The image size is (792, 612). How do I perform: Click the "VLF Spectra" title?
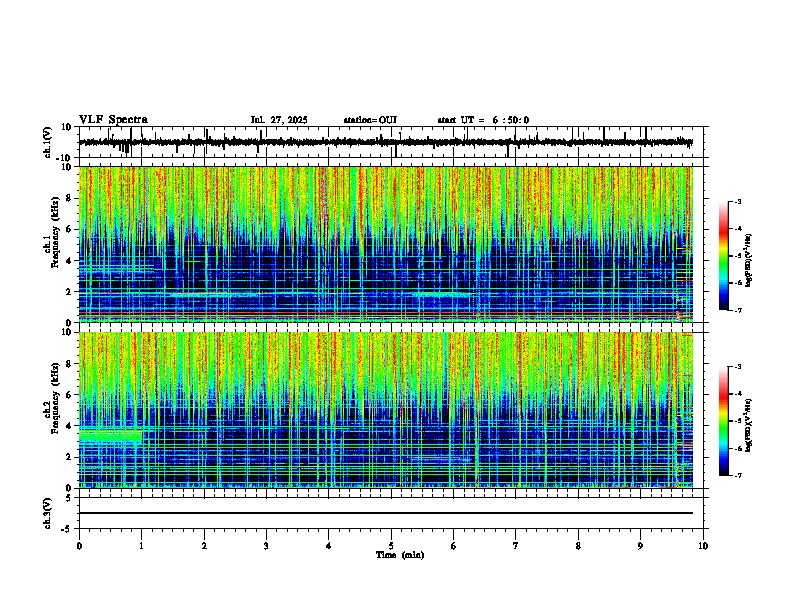(x=113, y=120)
